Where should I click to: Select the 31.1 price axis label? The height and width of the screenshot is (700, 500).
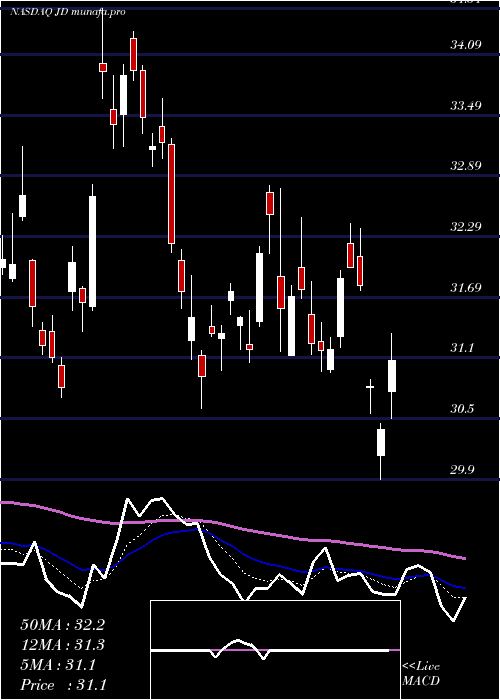[462, 348]
